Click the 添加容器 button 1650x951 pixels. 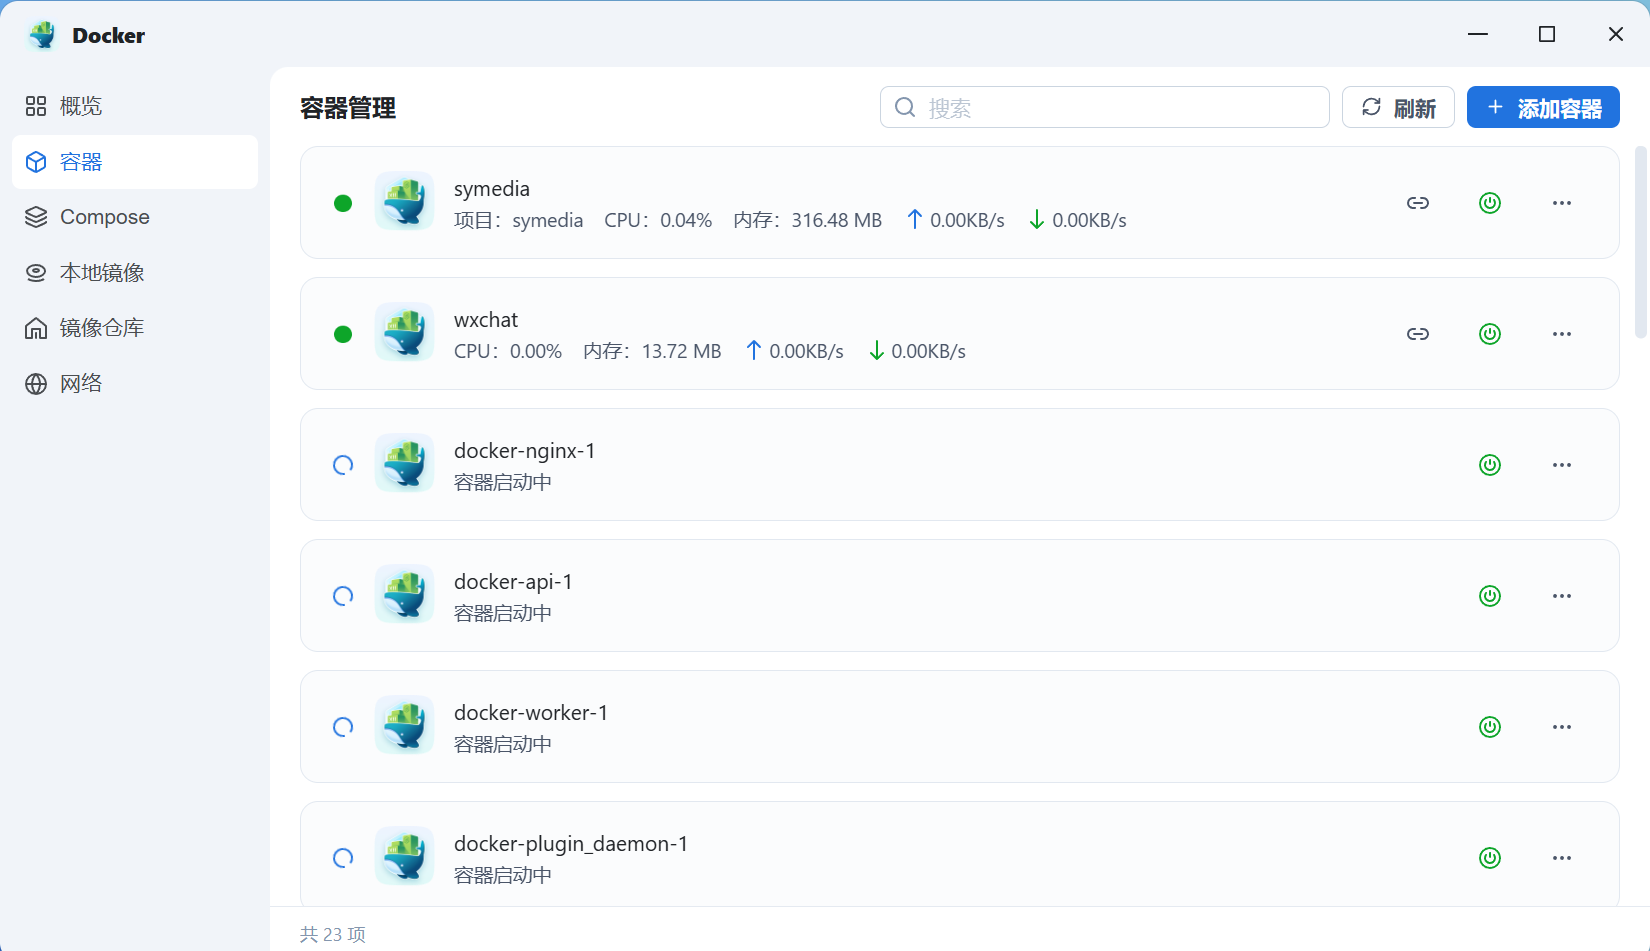(1542, 107)
